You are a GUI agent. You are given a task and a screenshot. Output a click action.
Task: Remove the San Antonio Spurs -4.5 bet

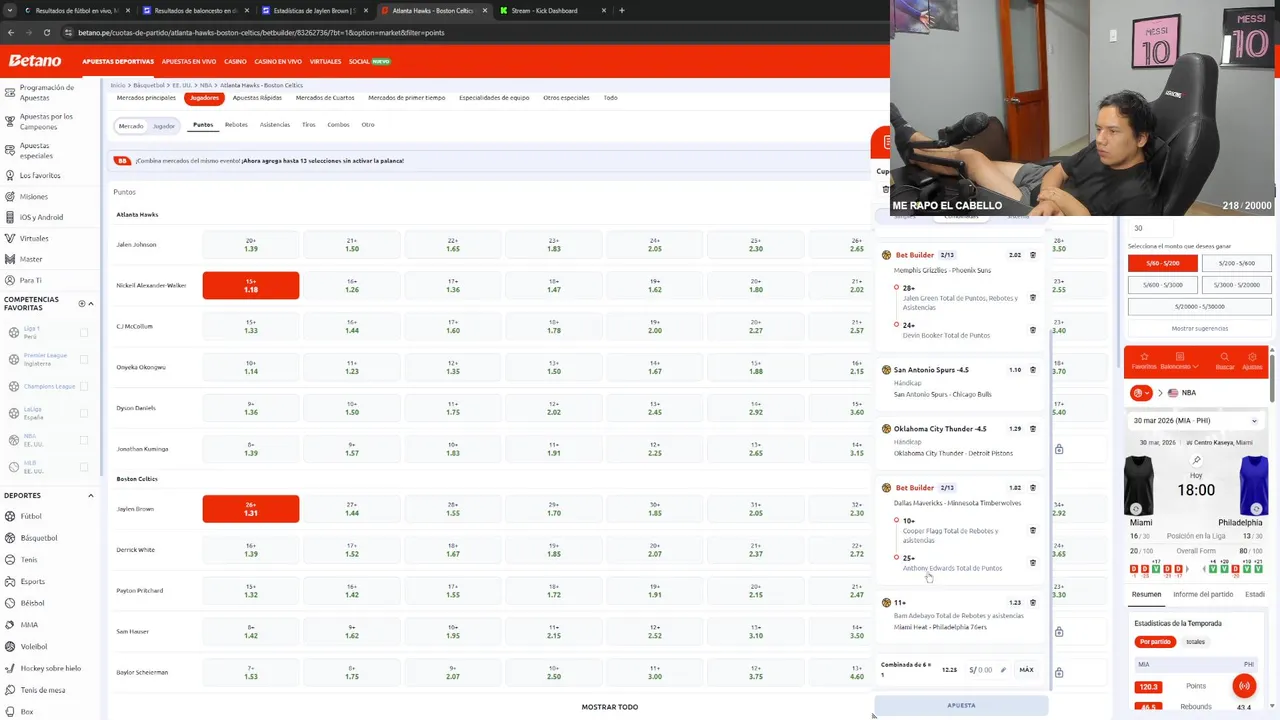tap(1033, 370)
